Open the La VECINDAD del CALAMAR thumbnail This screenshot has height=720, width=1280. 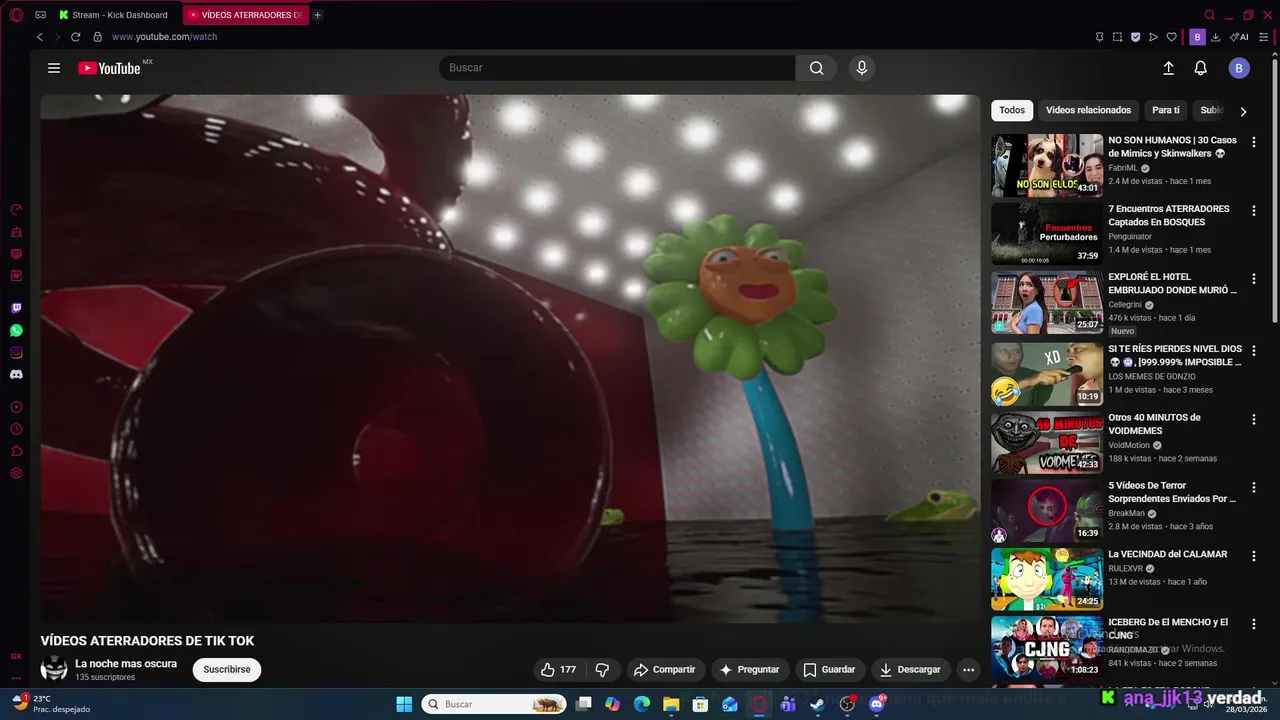[1047, 579]
